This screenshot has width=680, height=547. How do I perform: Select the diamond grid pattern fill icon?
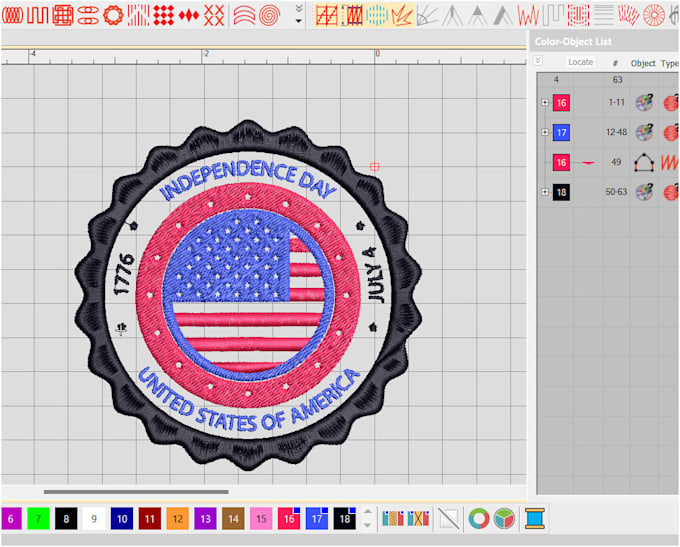click(163, 16)
